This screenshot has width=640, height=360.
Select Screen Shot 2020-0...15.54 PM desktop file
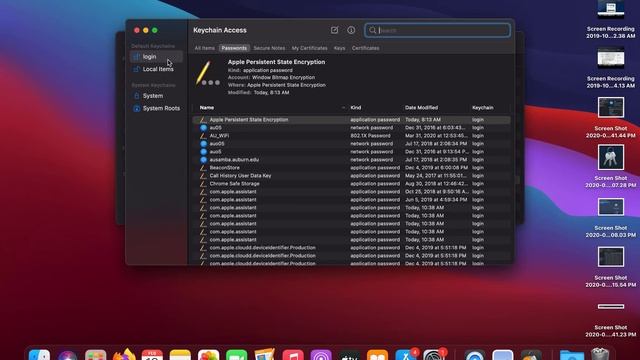(611, 267)
